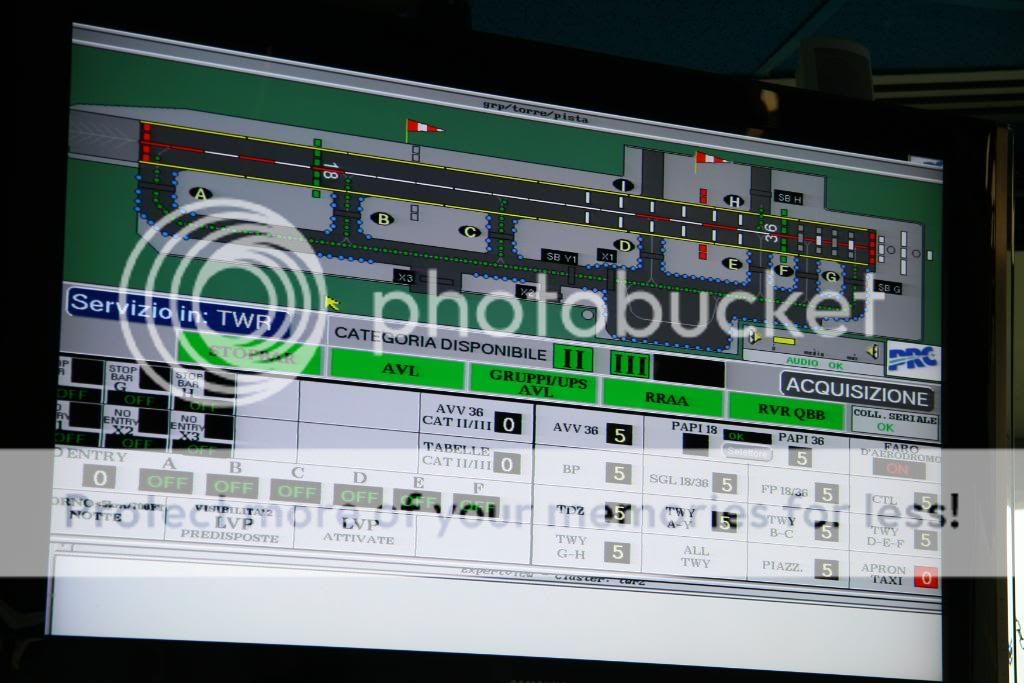Select taxiway H marker on the map

click(x=734, y=201)
